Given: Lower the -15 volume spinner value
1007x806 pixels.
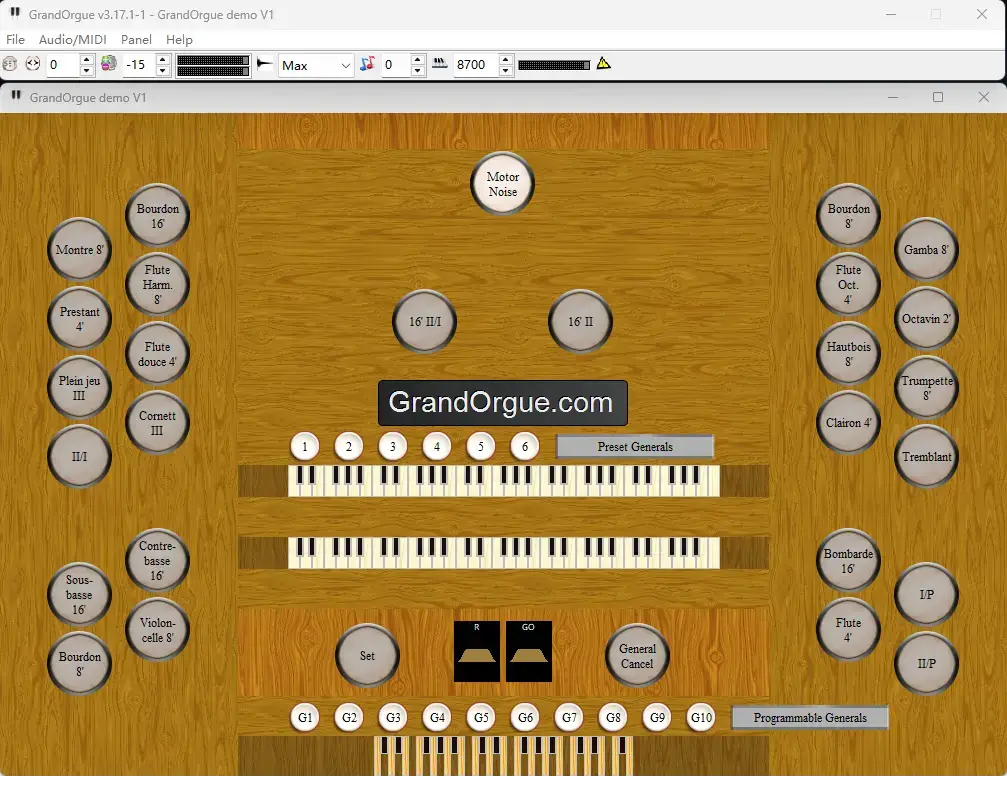Looking at the screenshot, I should click(163, 70).
